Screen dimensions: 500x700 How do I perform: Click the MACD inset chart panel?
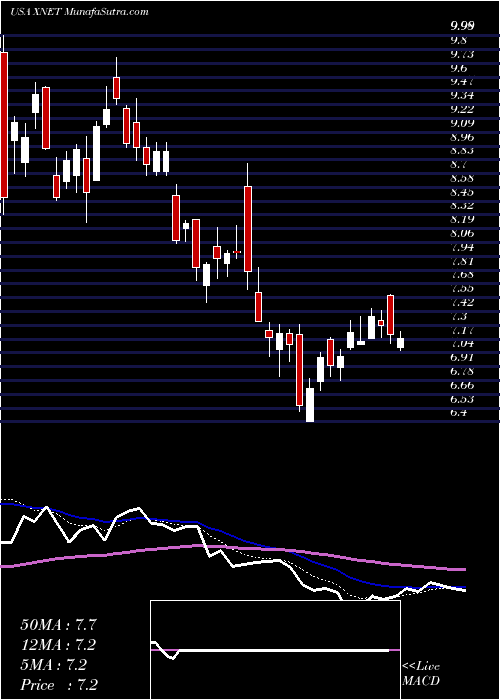[x=275, y=650]
